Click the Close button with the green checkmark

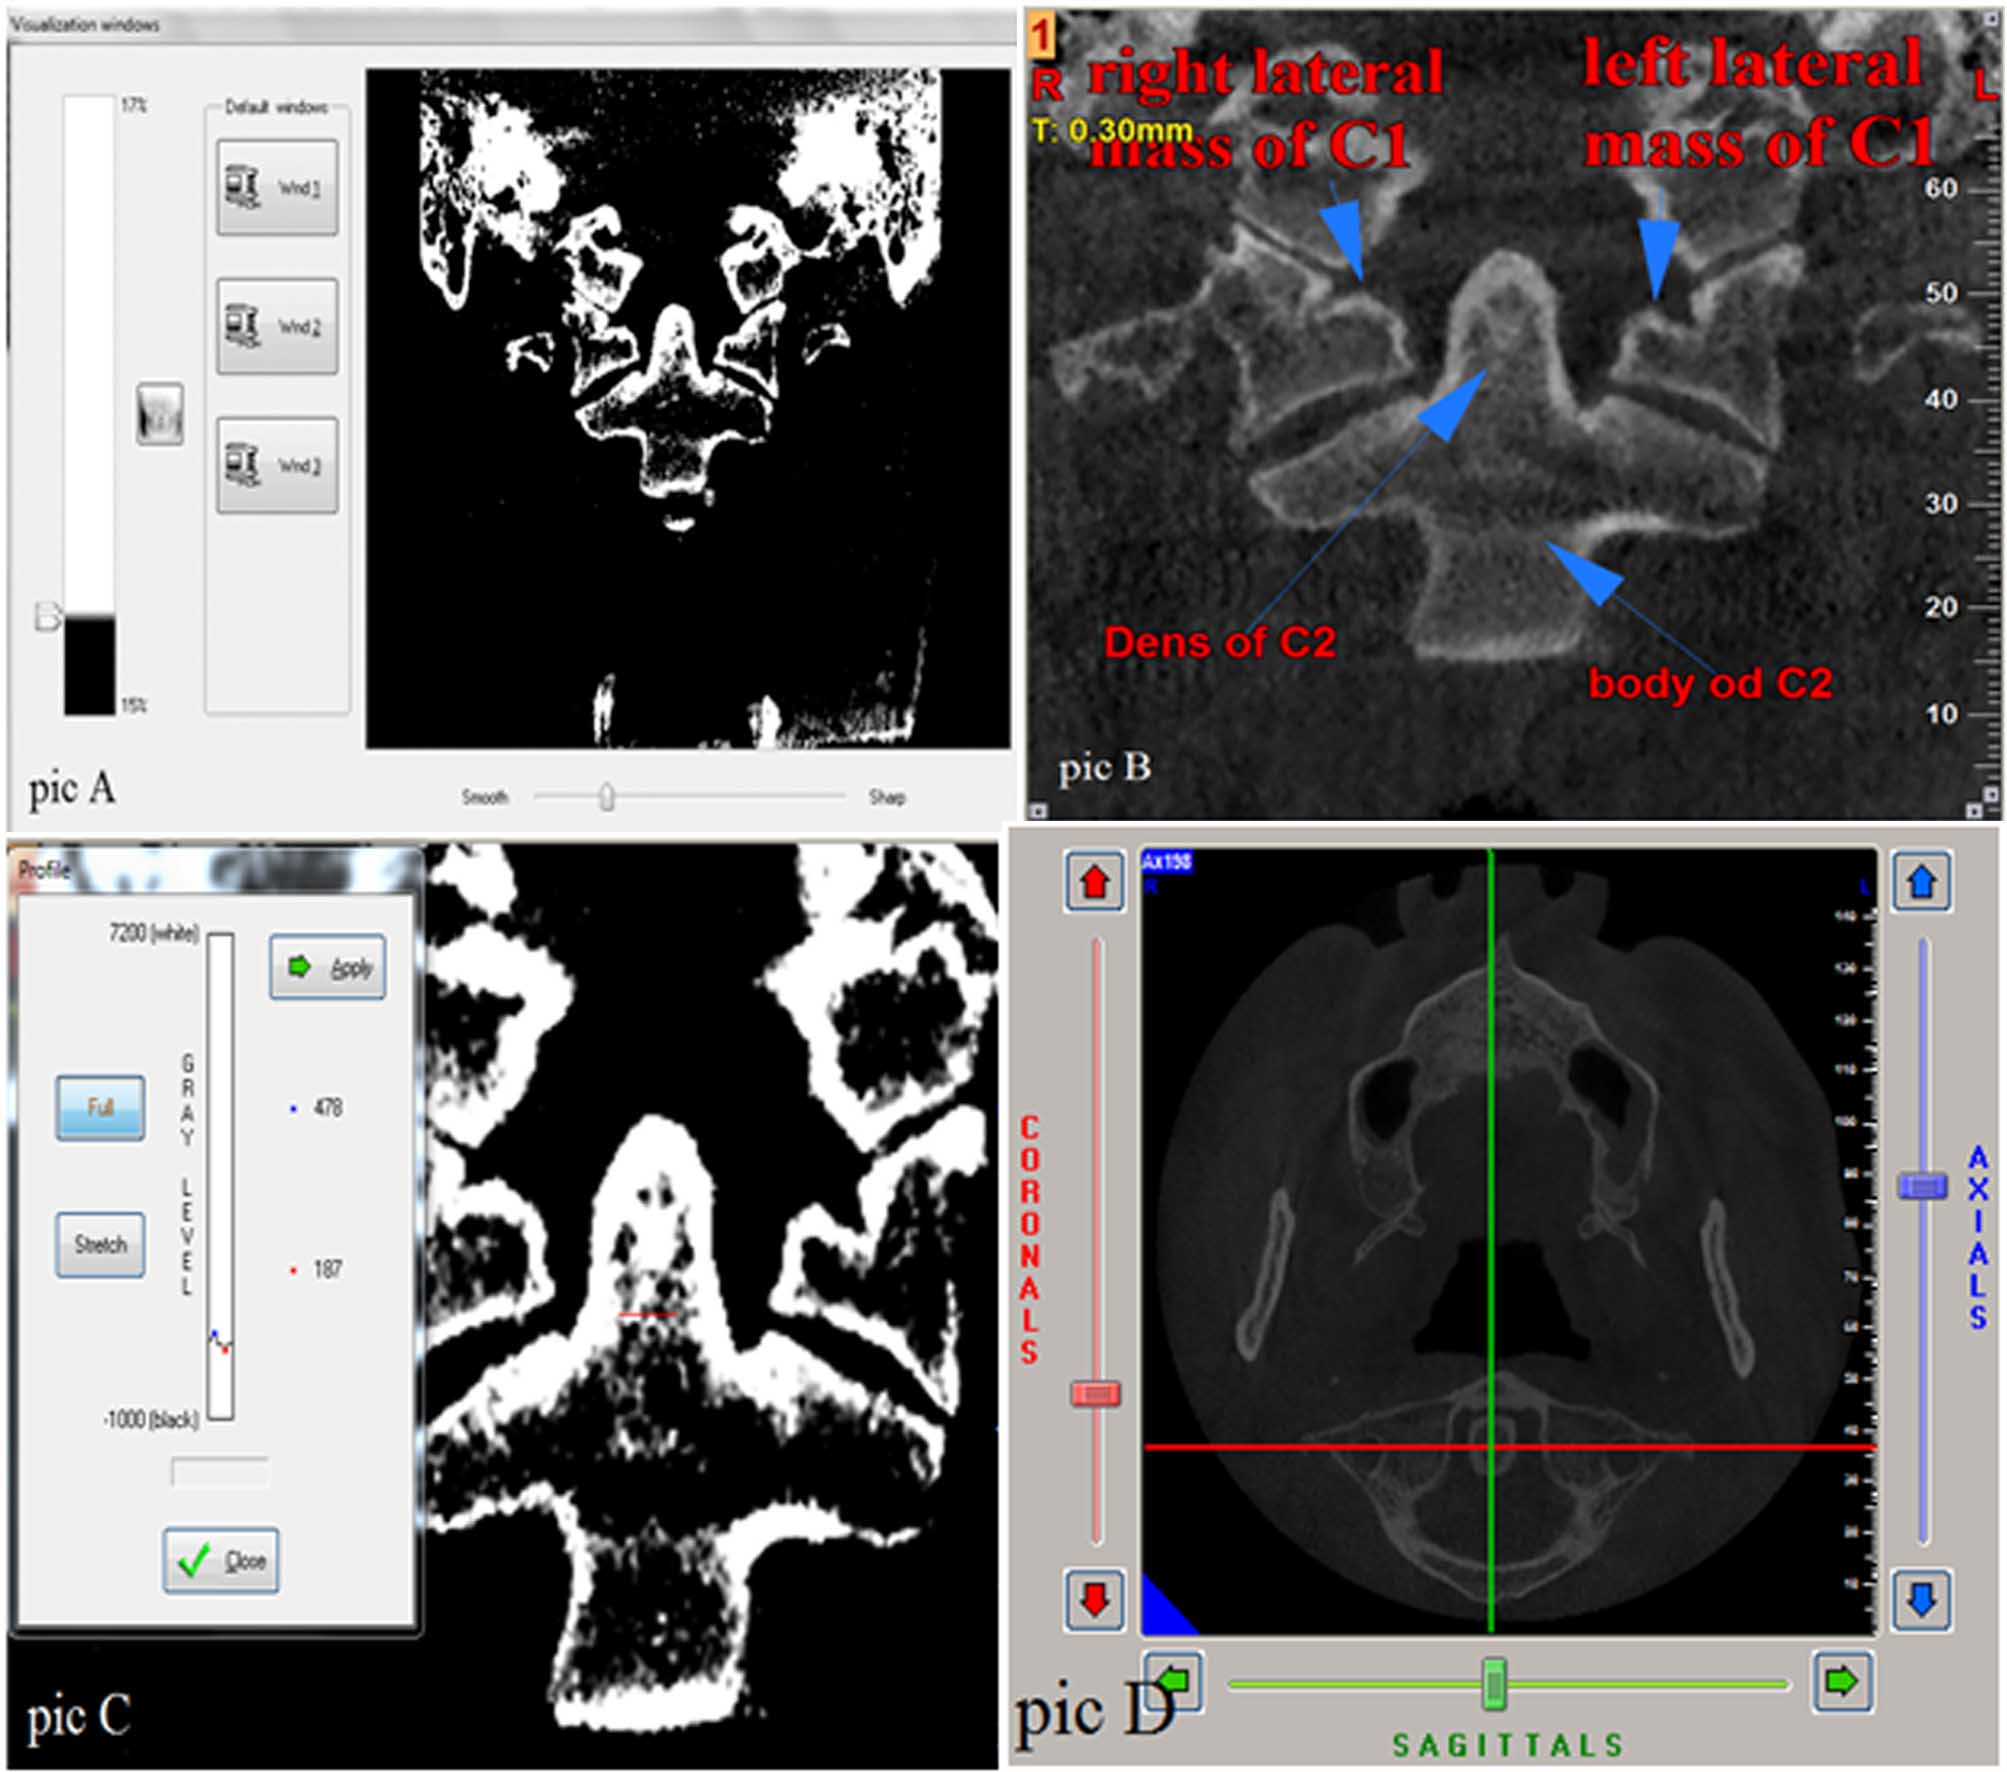point(221,1560)
